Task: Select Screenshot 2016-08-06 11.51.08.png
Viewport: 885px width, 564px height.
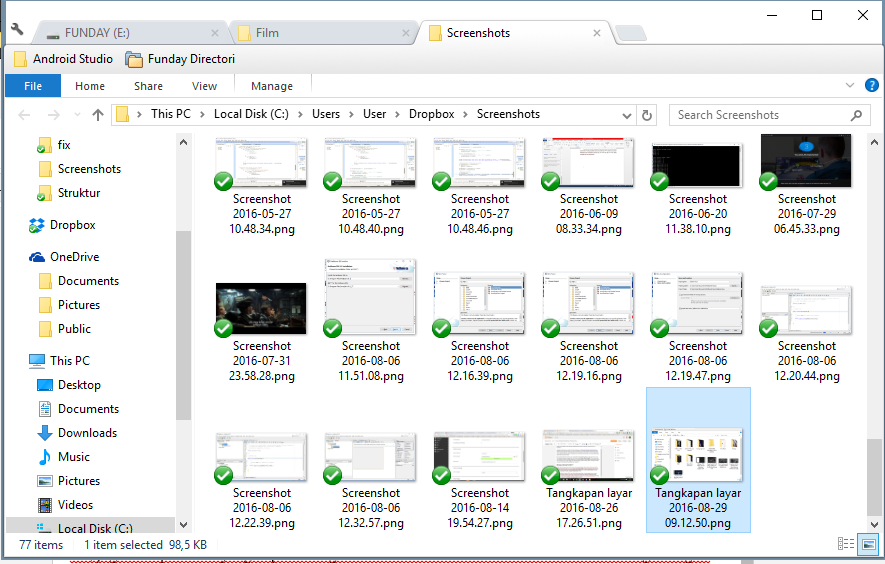Action: (371, 321)
